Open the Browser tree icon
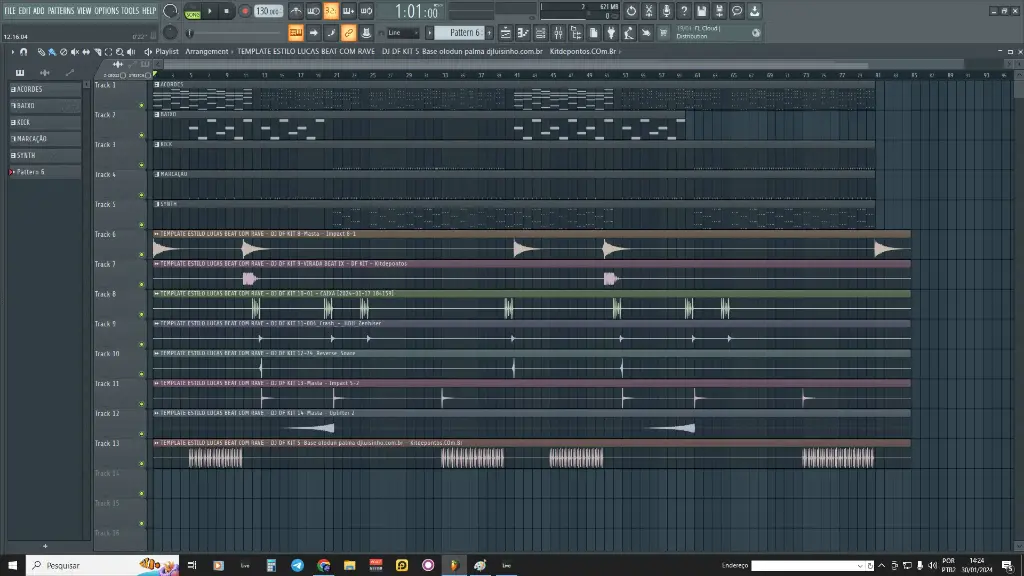1024x576 pixels. click(x=576, y=33)
